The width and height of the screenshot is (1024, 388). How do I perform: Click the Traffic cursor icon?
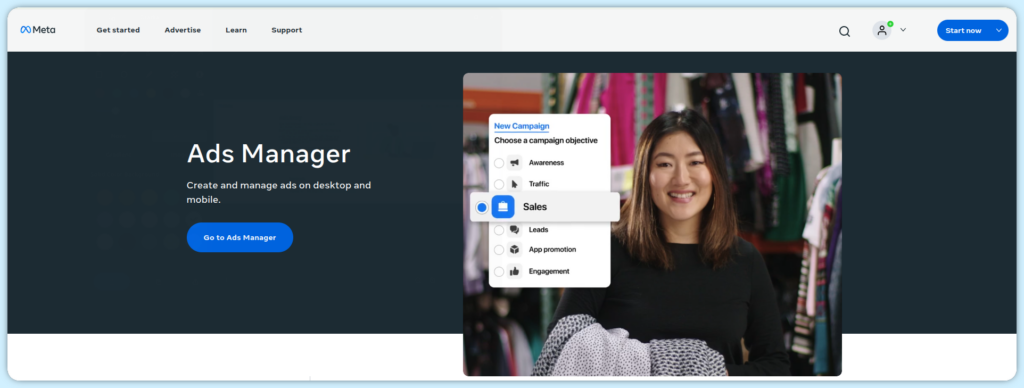[x=515, y=184]
